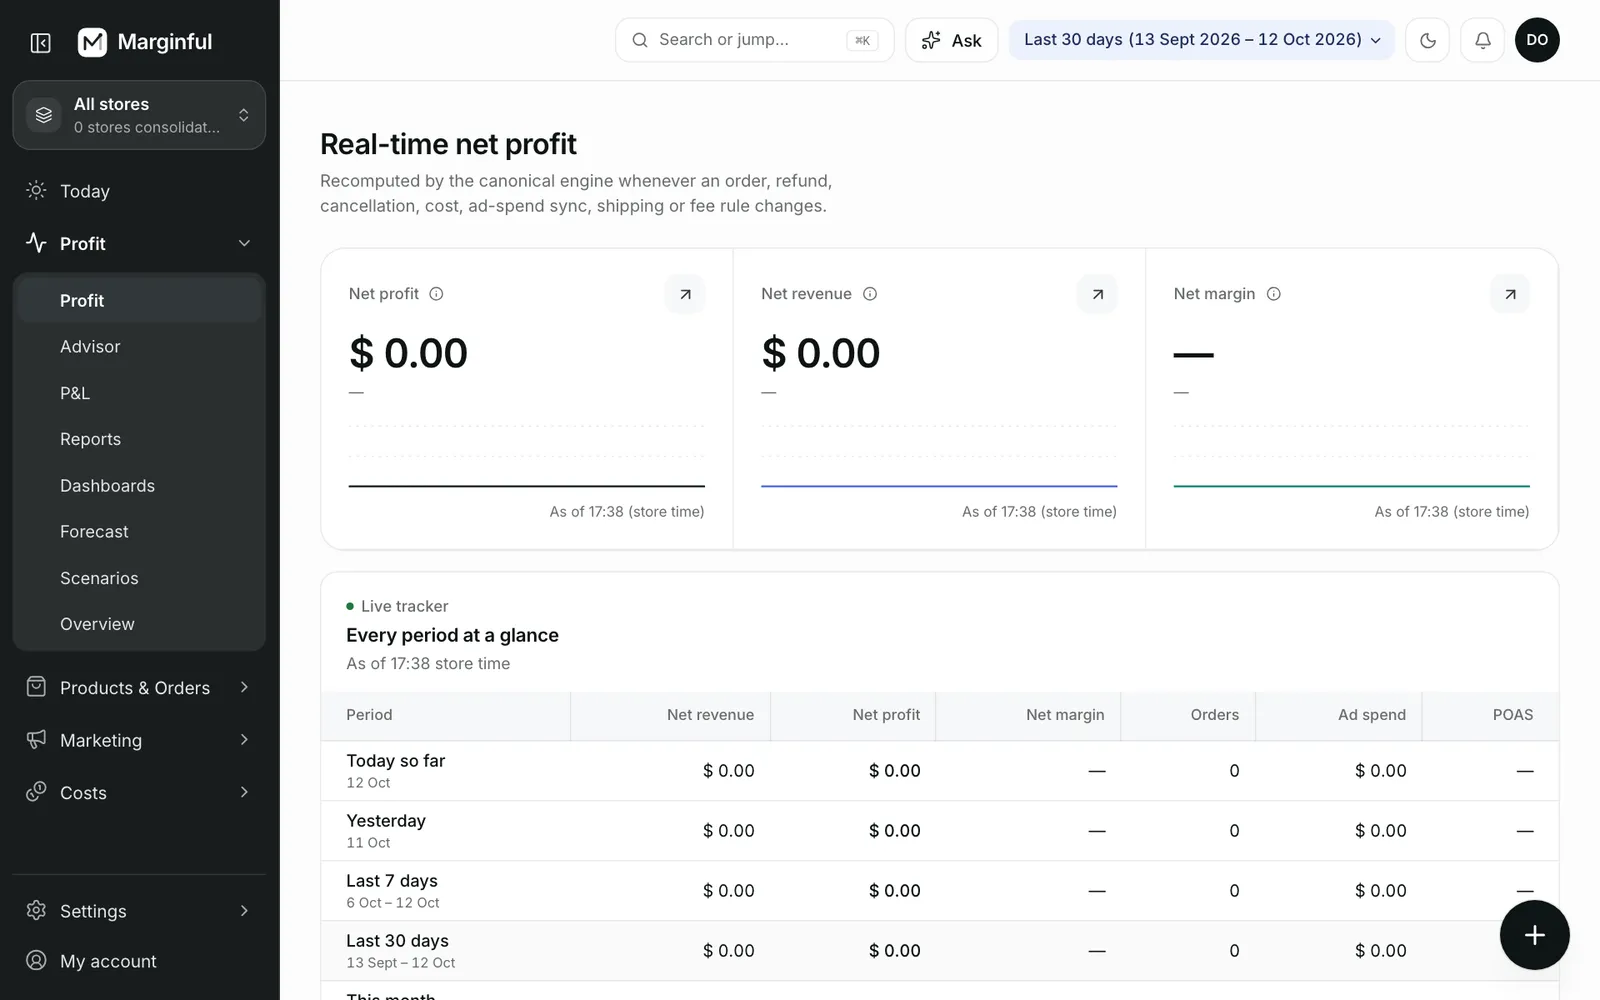Click the Settings gear icon
Viewport: 1600px width, 1000px height.
coord(36,910)
